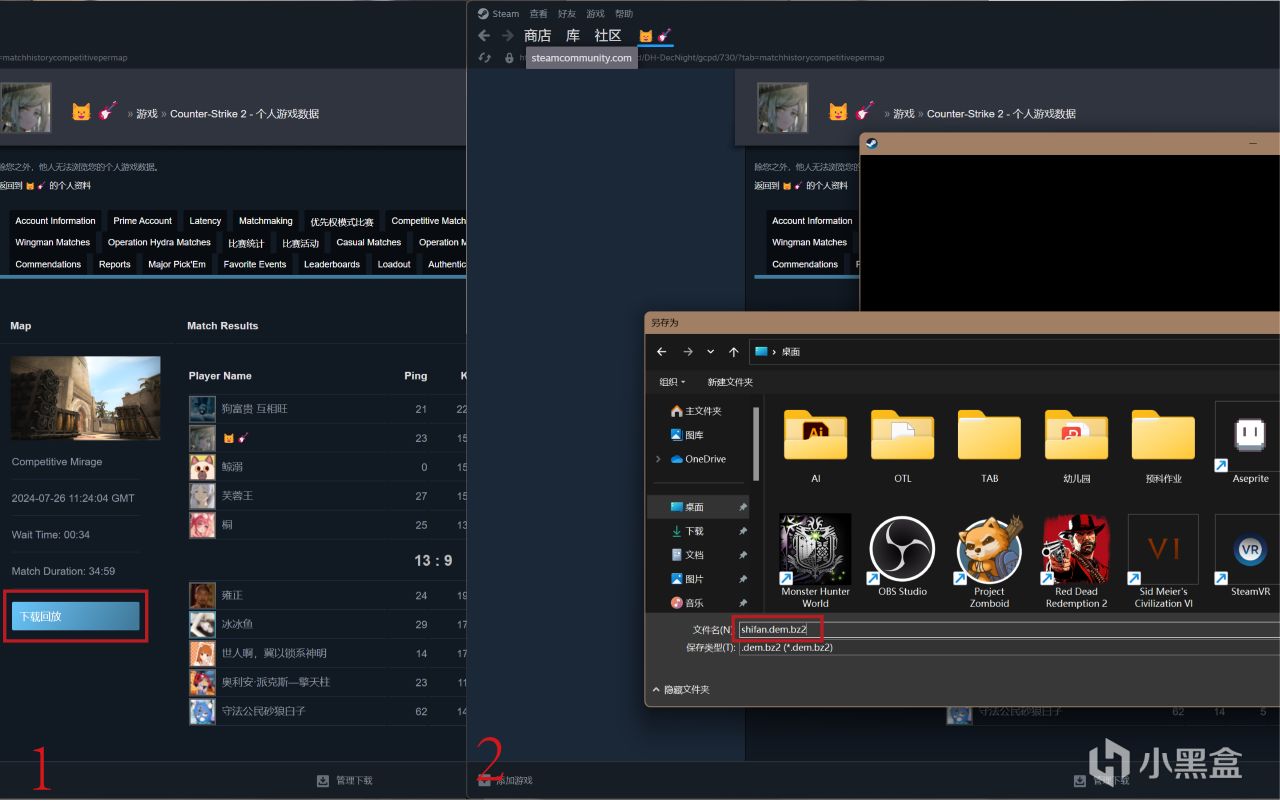1280x808 pixels.
Task: Click the 下载回放 download replay button
Action: click(x=75, y=616)
